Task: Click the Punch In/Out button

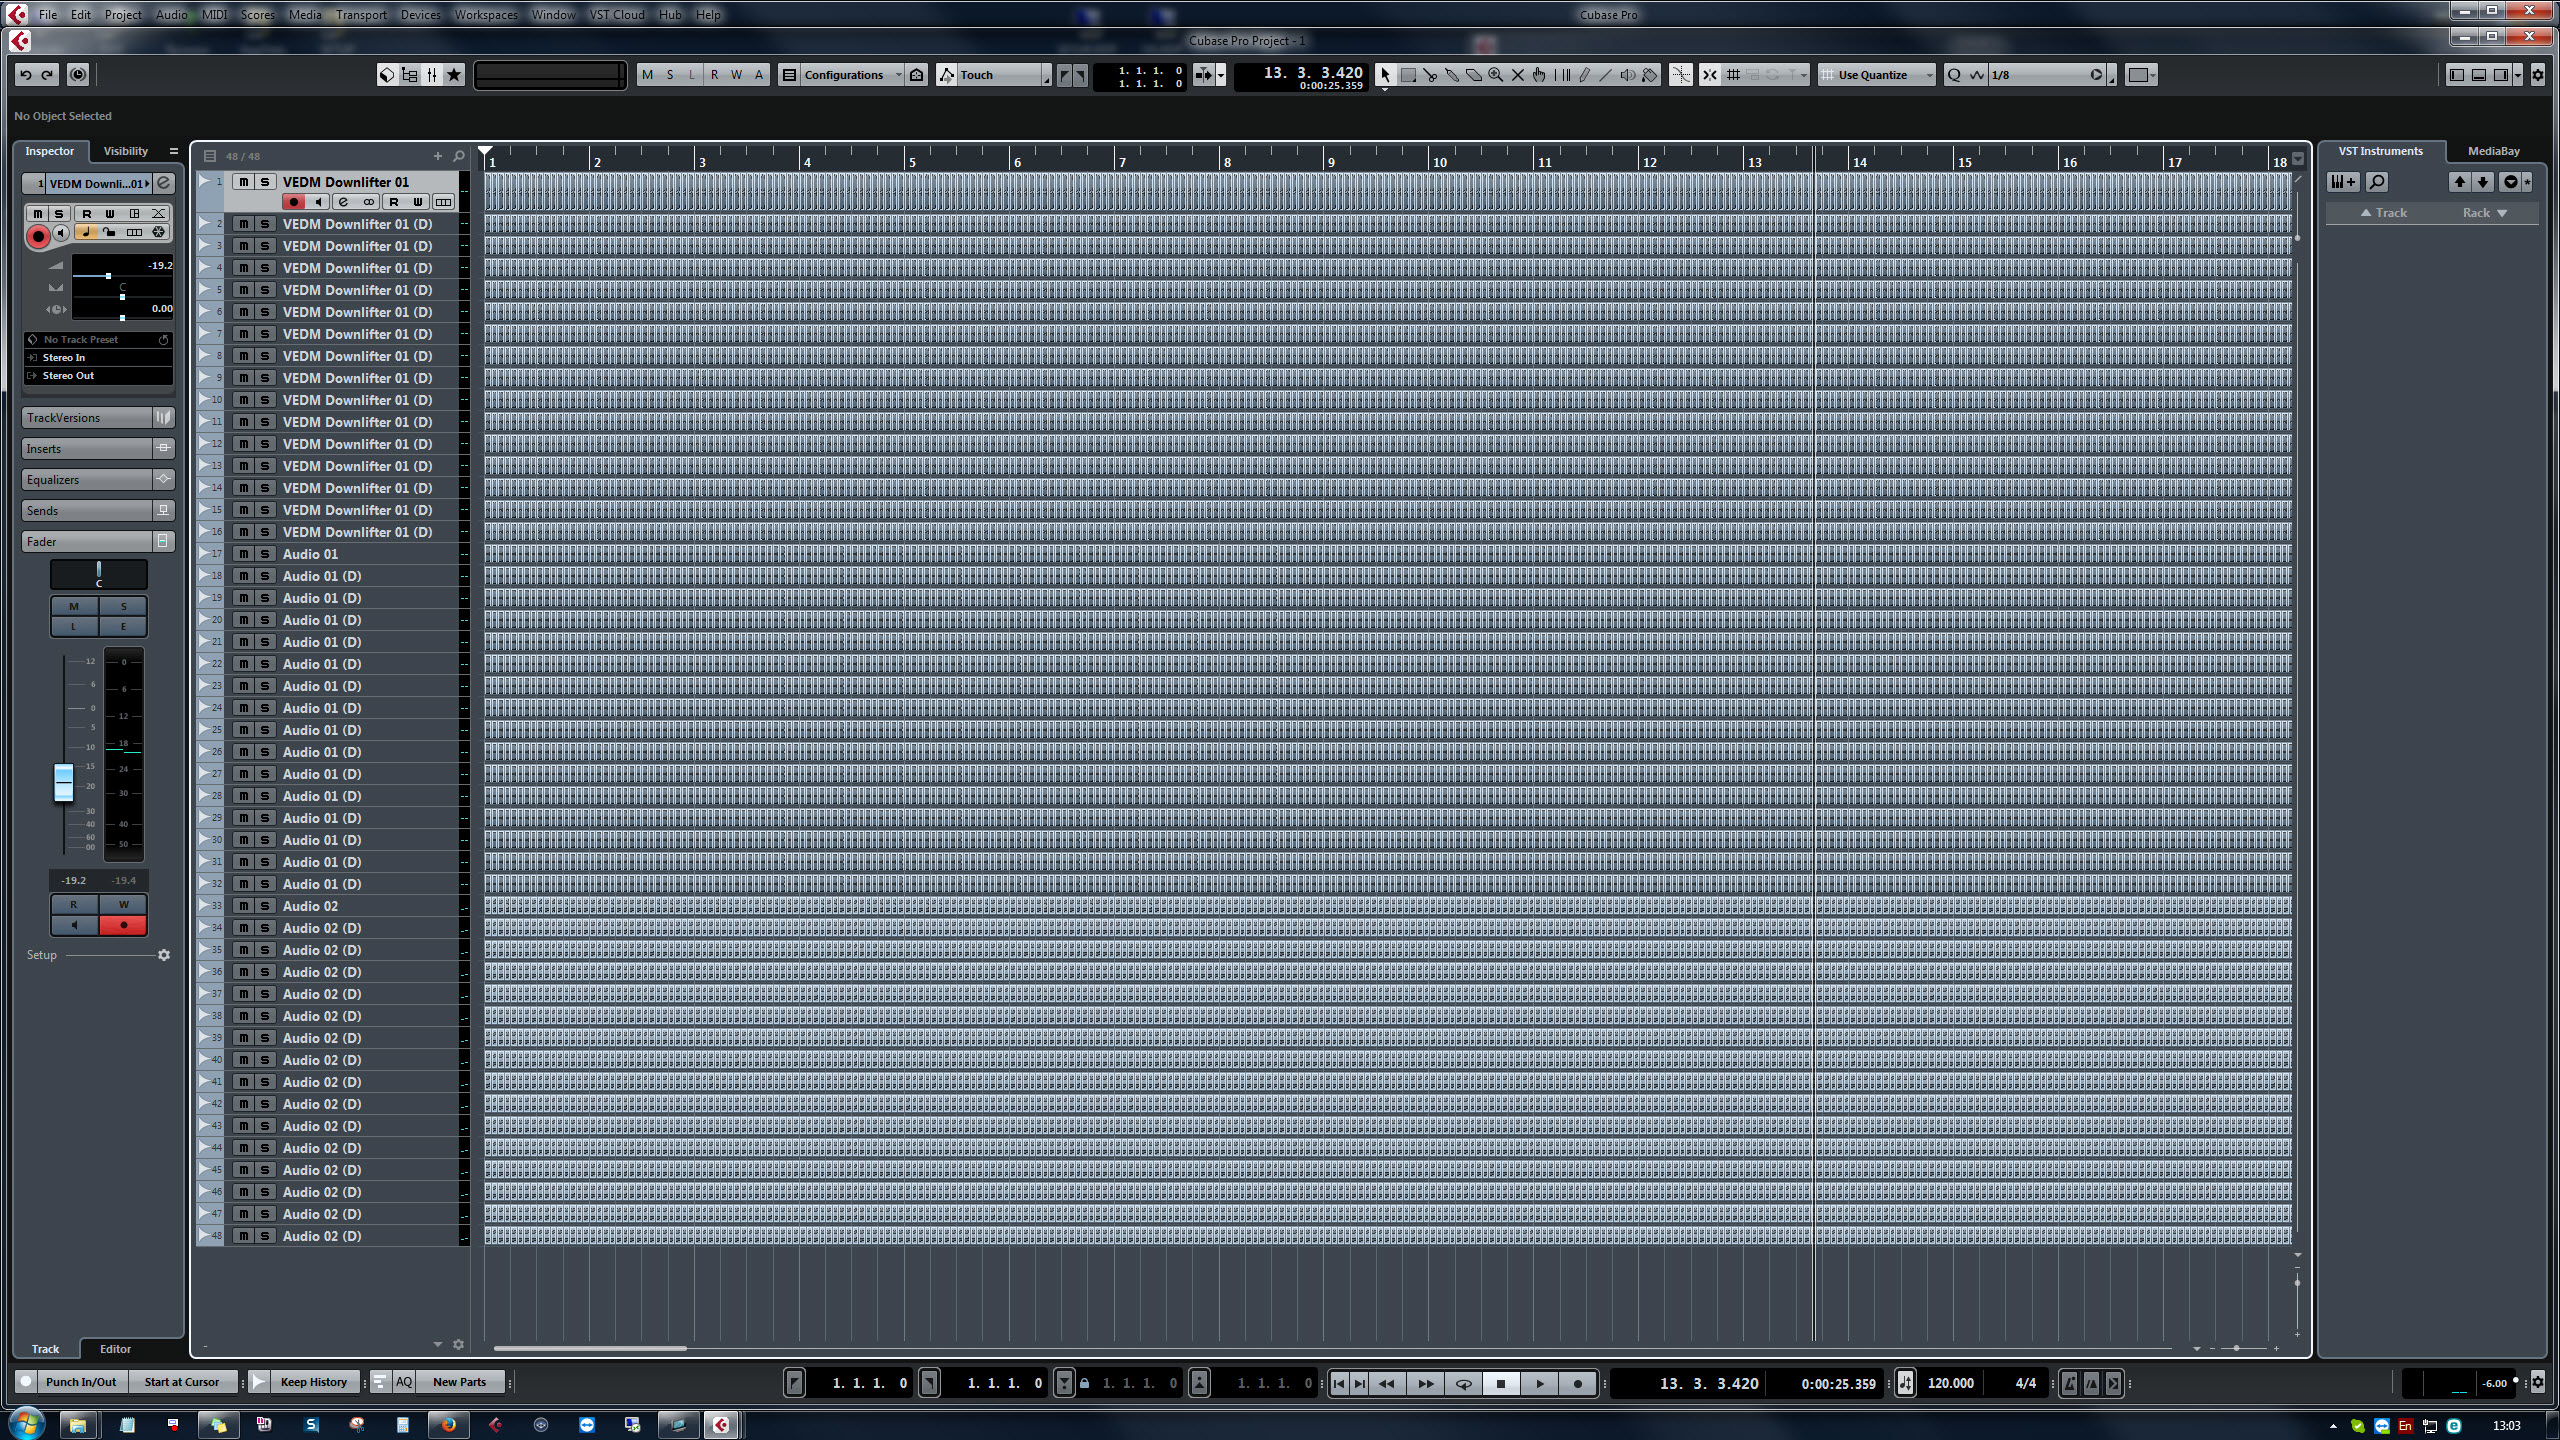Action: click(x=81, y=1382)
